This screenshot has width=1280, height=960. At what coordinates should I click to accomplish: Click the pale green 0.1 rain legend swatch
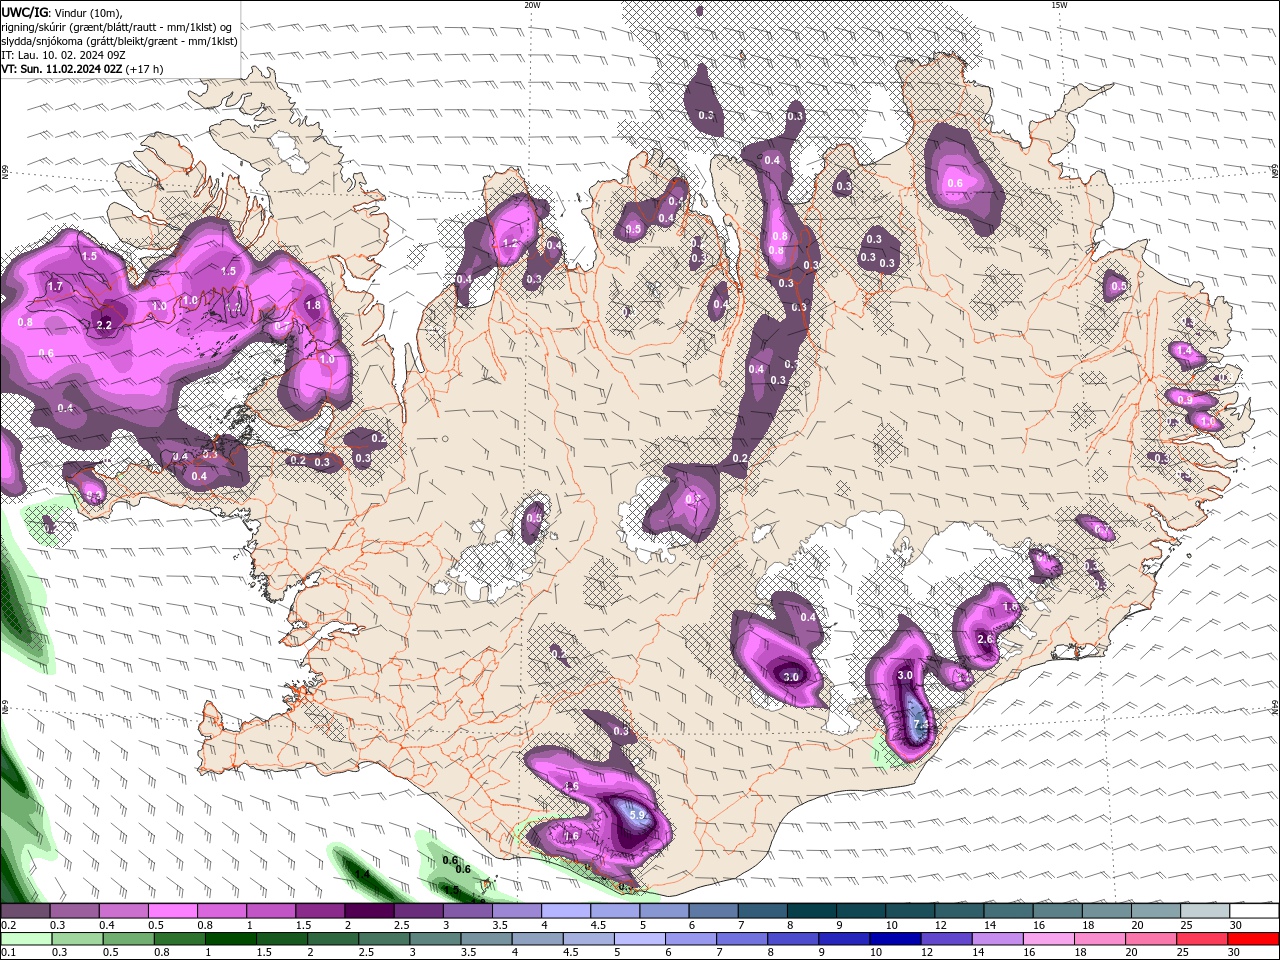[26, 939]
